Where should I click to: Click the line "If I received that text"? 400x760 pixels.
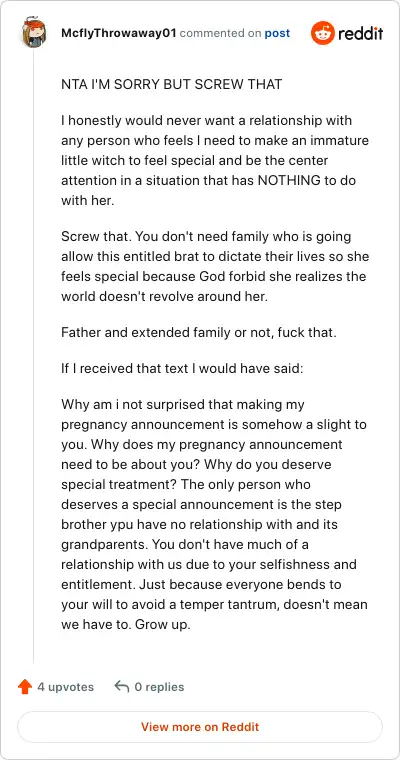point(182,369)
